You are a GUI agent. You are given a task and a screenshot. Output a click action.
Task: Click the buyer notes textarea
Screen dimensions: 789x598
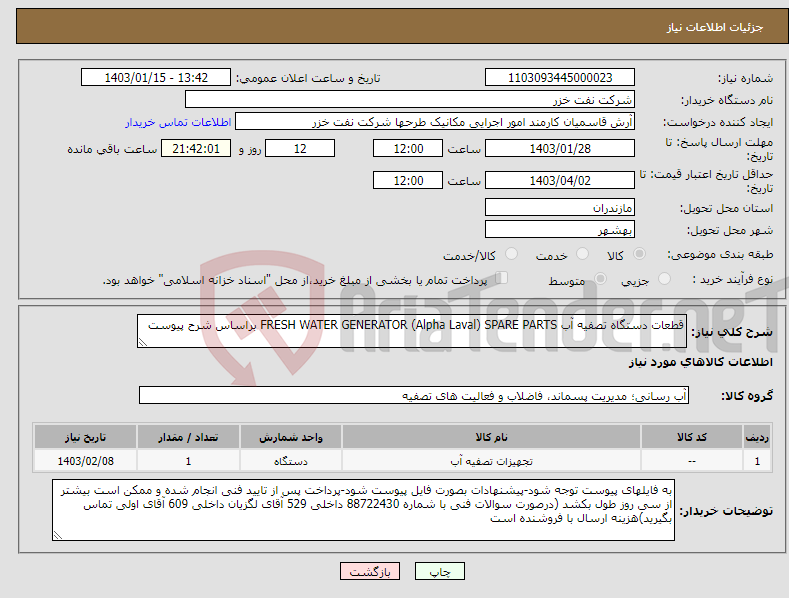pyautogui.click(x=363, y=510)
